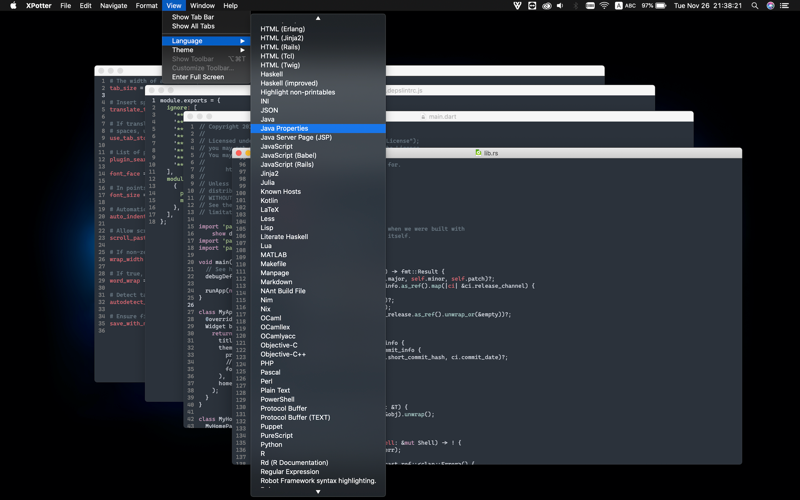This screenshot has height=500, width=800.
Task: Select HTML (Twig) language
Action: click(x=318, y=65)
